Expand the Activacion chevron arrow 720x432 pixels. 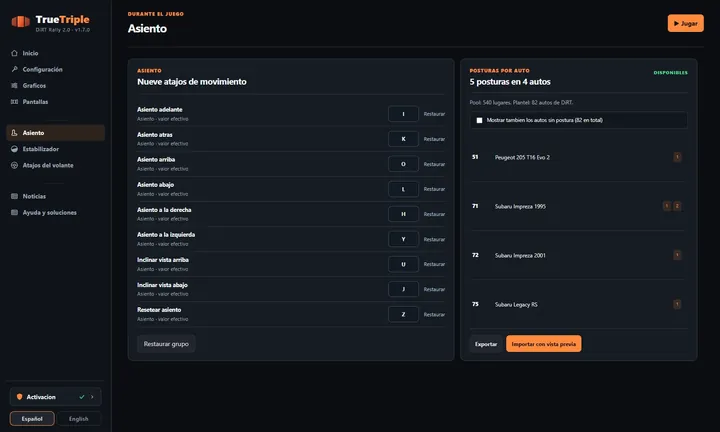pos(92,397)
